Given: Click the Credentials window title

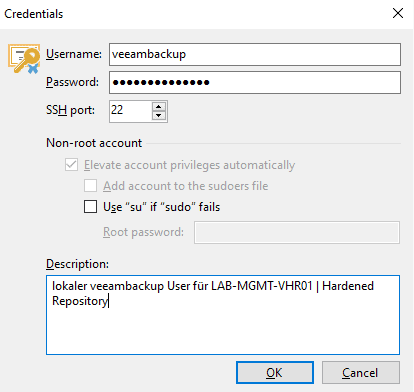Looking at the screenshot, I should pyautogui.click(x=33, y=14).
